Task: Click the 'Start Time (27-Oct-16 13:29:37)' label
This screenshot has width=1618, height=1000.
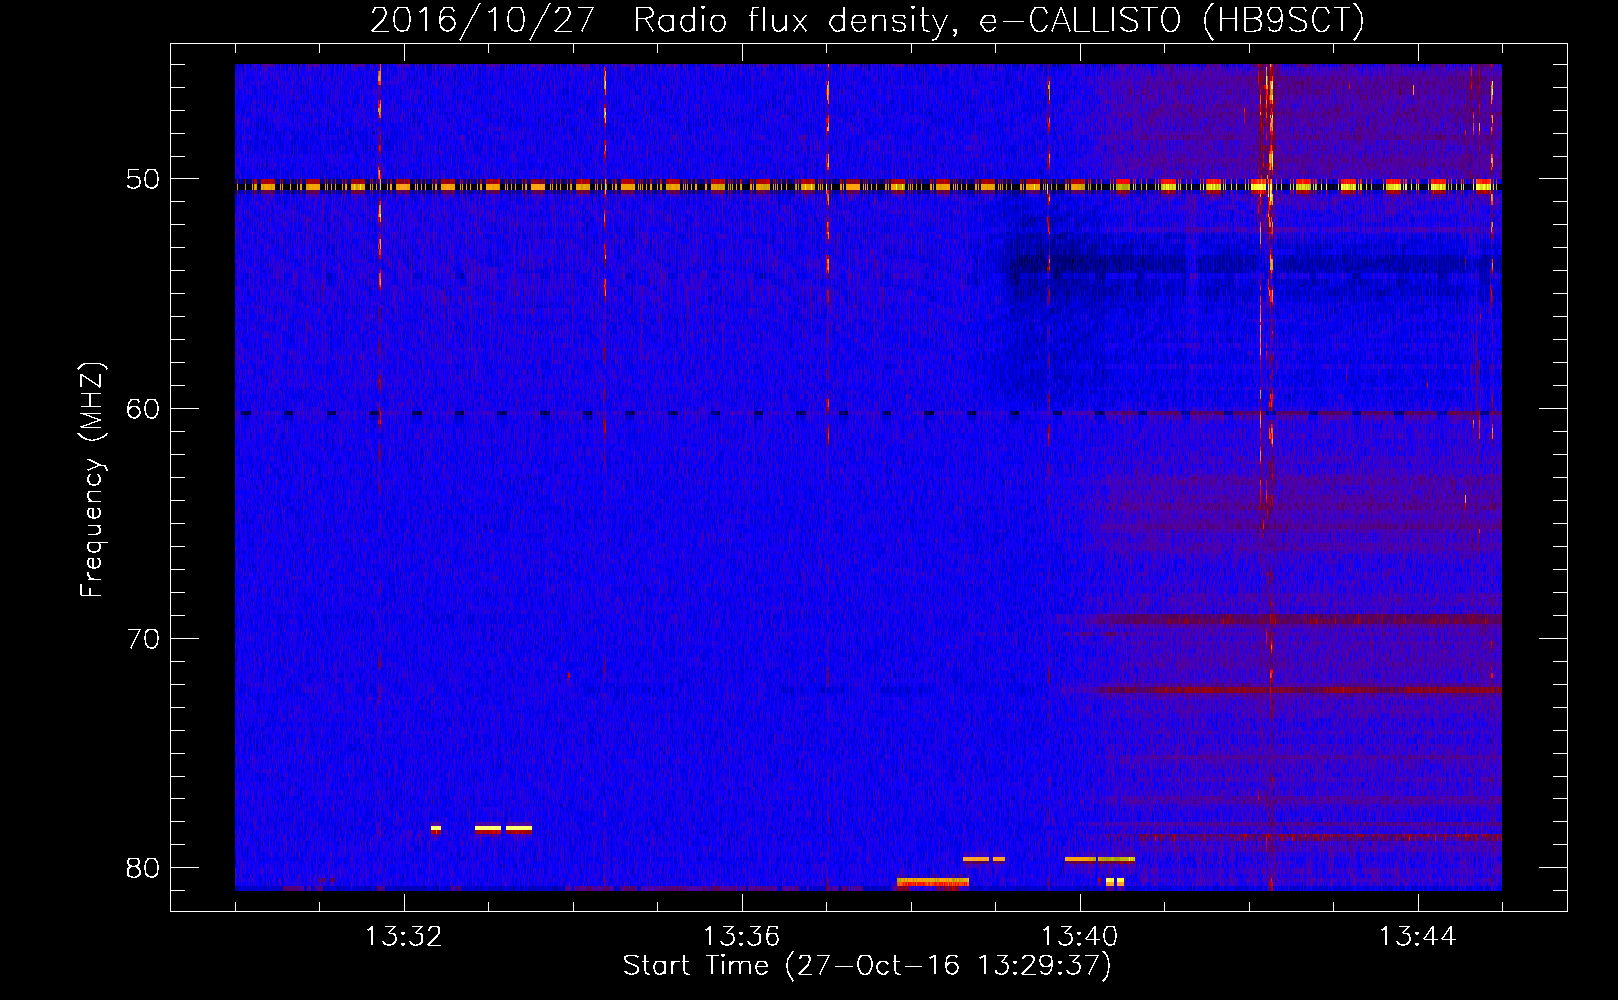Action: pos(867,966)
